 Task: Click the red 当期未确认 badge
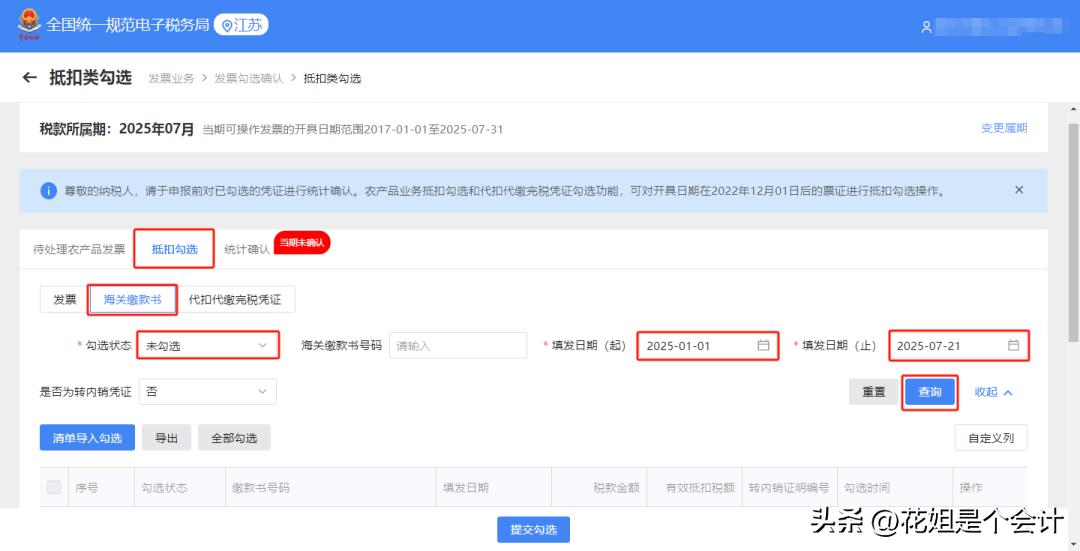[302, 242]
